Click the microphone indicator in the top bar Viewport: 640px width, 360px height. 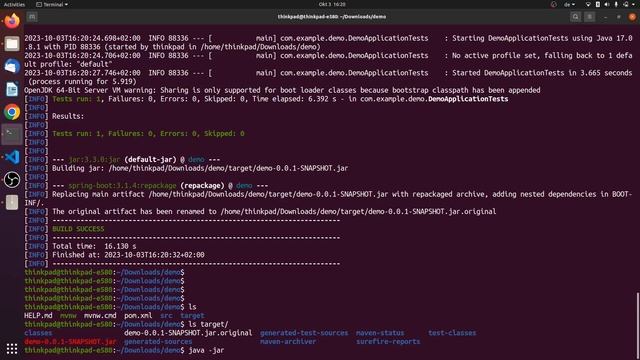[x=616, y=4]
